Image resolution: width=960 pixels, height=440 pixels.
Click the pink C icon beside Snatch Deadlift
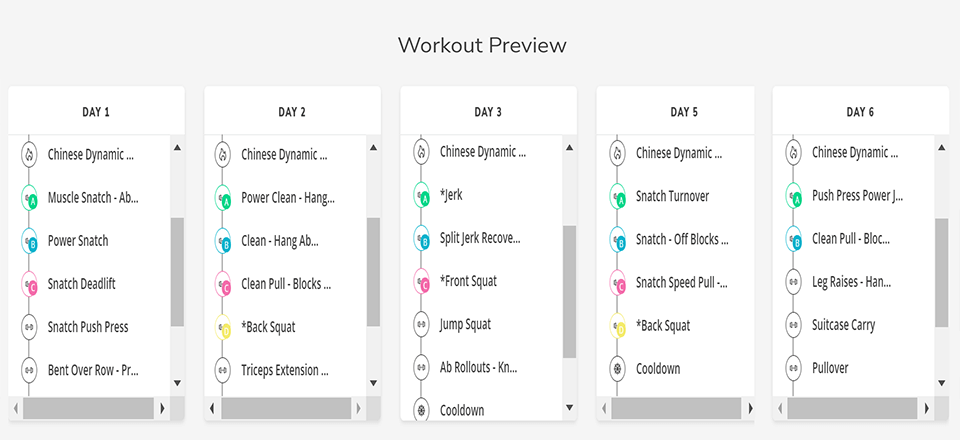29,283
